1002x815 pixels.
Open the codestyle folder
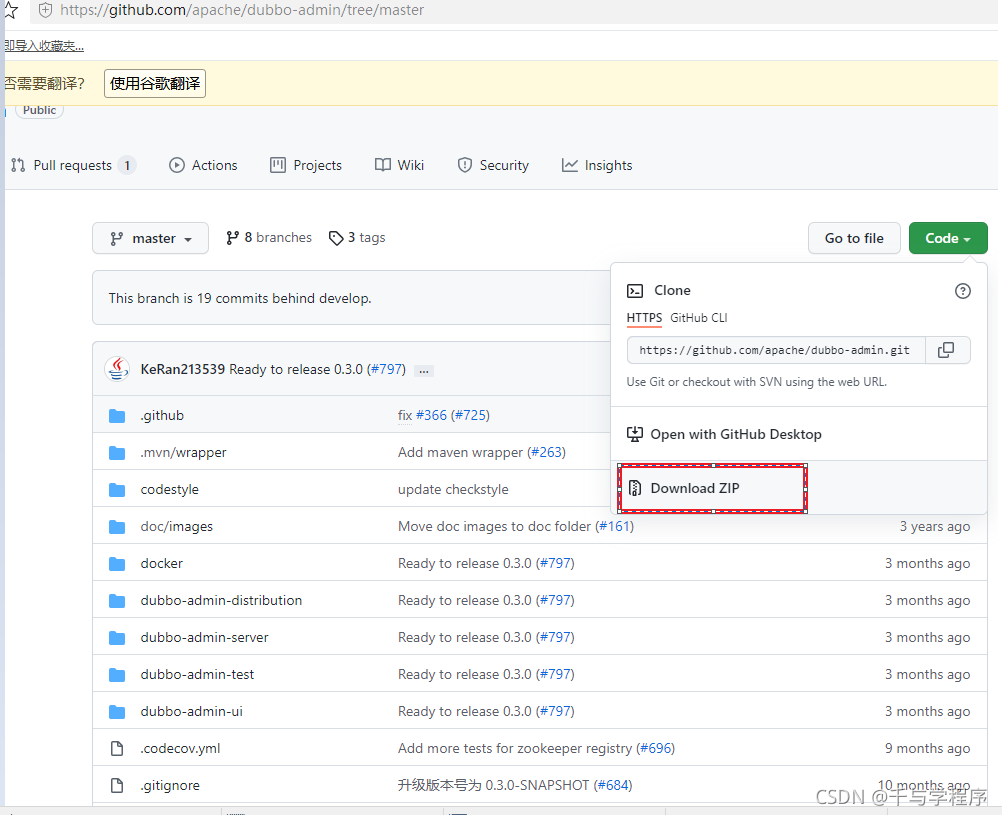pyautogui.click(x=169, y=490)
